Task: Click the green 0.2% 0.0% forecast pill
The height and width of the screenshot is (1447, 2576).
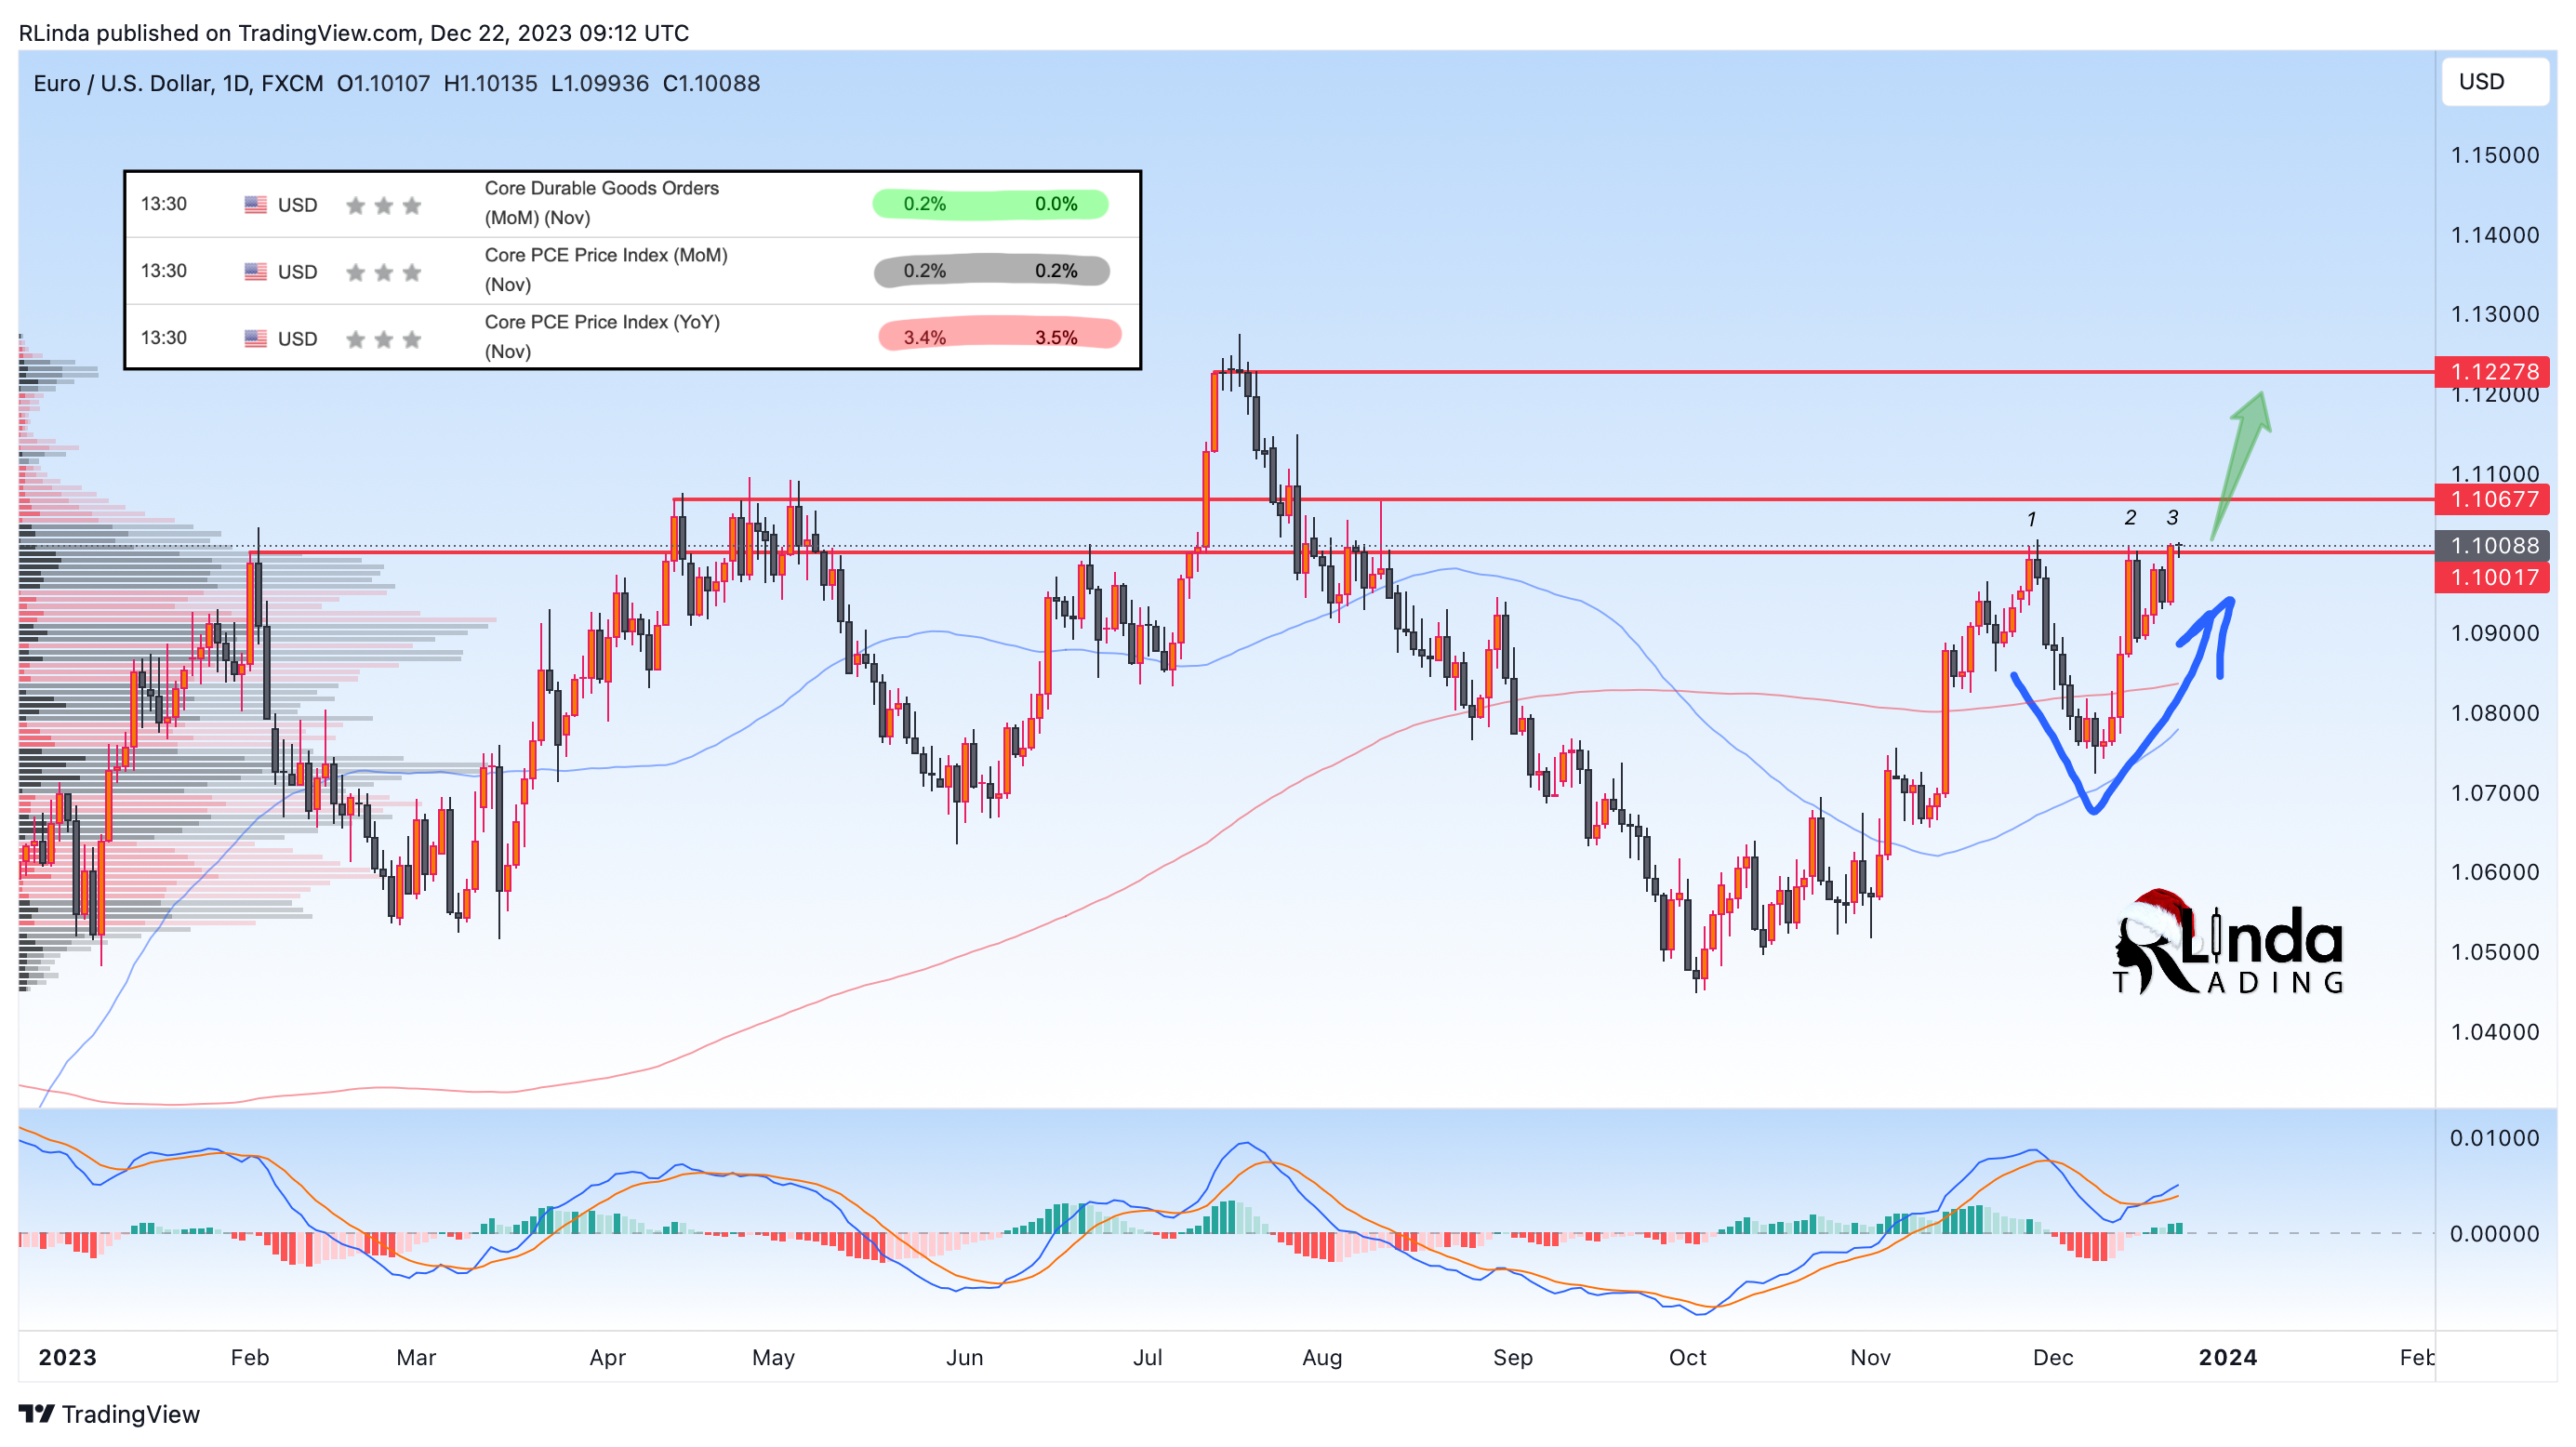Action: click(990, 204)
